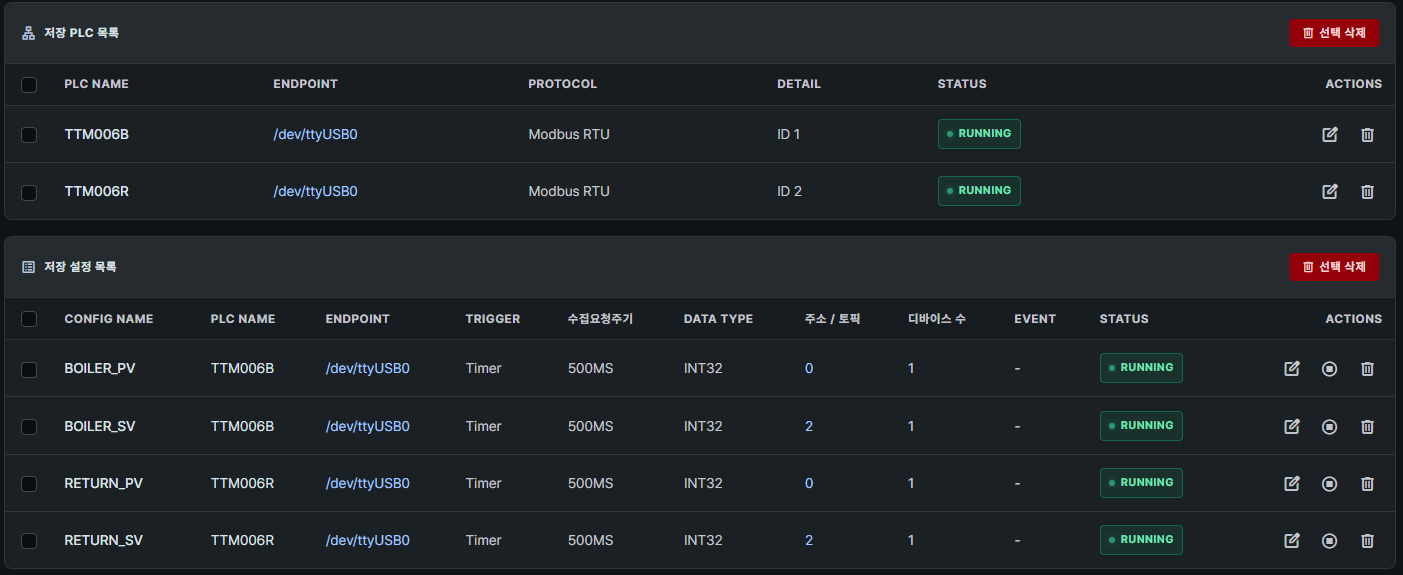Select all configs via header checkbox
The image size is (1403, 575).
click(x=29, y=319)
